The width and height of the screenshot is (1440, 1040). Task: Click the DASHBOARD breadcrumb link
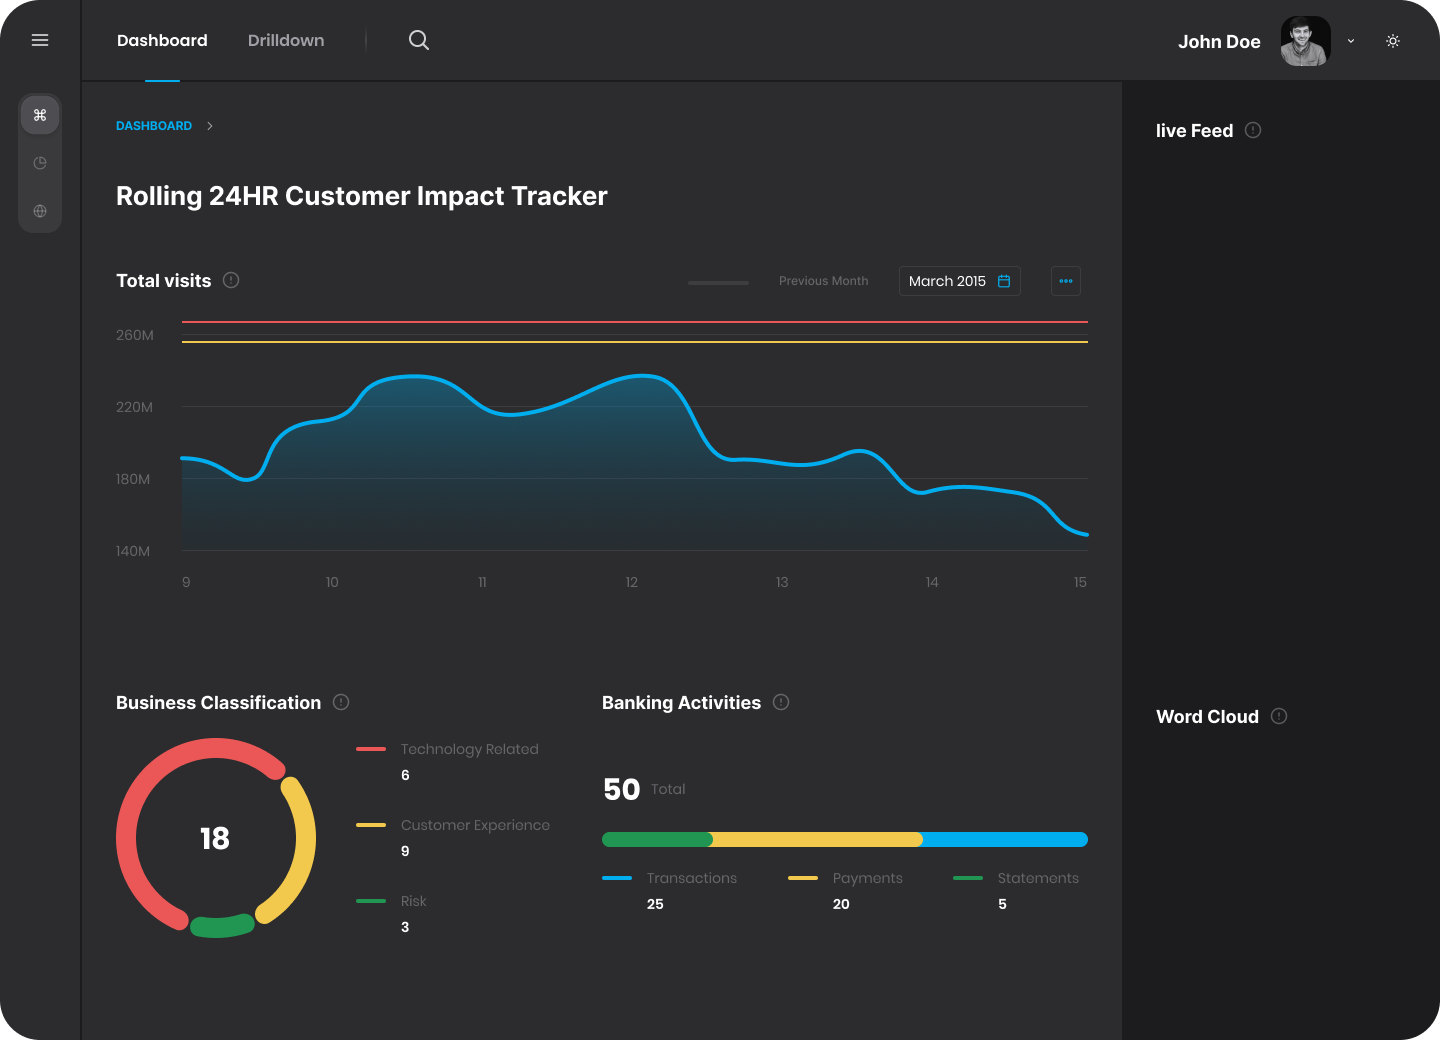[154, 126]
